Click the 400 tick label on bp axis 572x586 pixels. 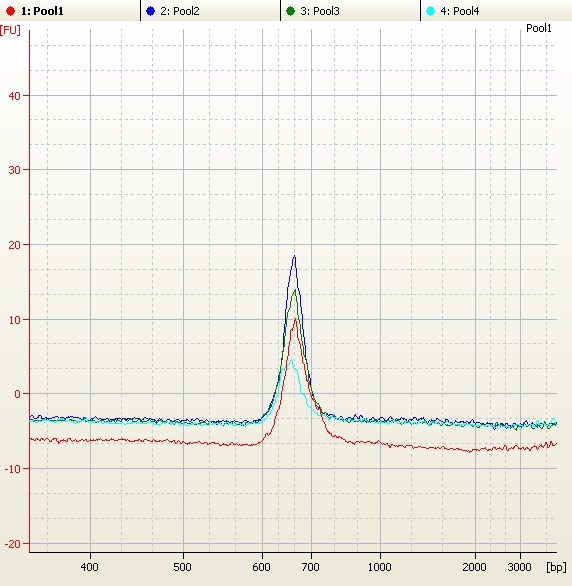point(89,567)
